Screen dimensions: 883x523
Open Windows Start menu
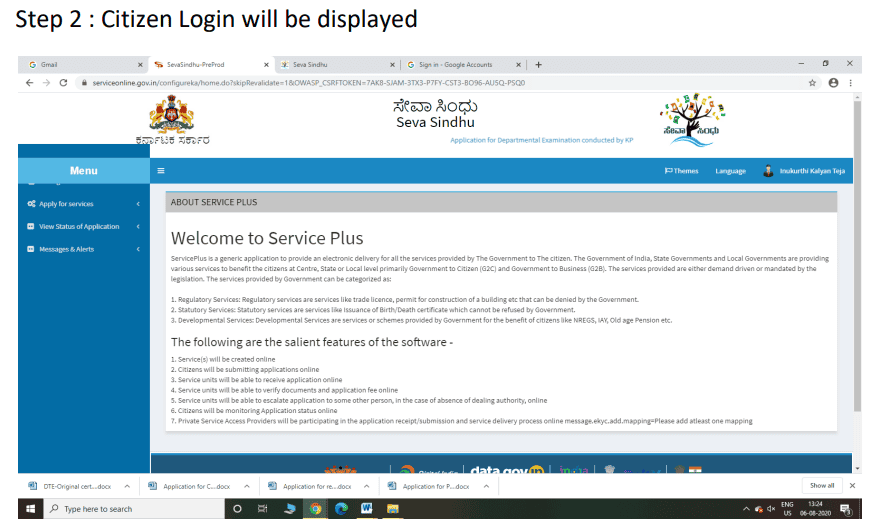30,509
